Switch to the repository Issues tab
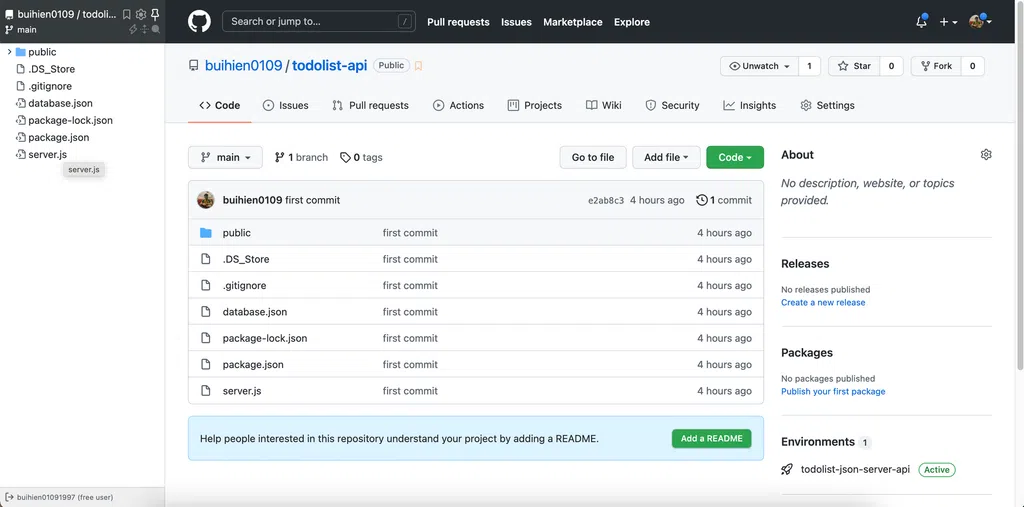 285,105
